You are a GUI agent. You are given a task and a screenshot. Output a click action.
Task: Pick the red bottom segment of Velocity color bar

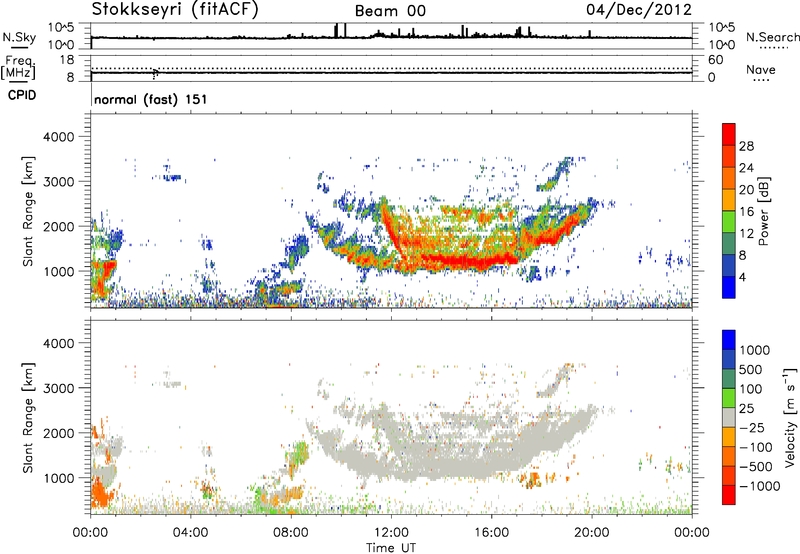tap(729, 495)
